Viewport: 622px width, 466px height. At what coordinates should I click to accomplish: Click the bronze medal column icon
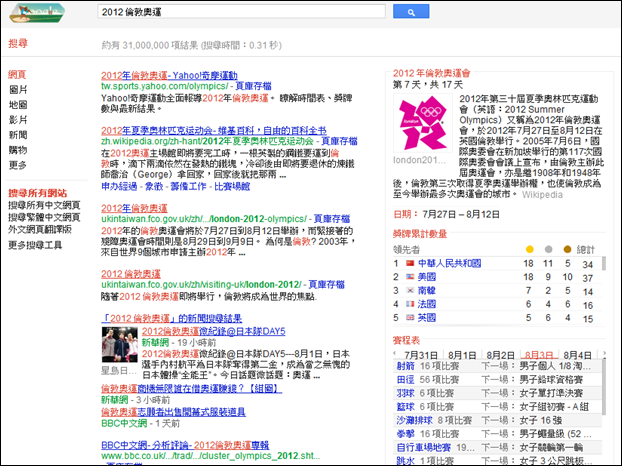[568, 249]
